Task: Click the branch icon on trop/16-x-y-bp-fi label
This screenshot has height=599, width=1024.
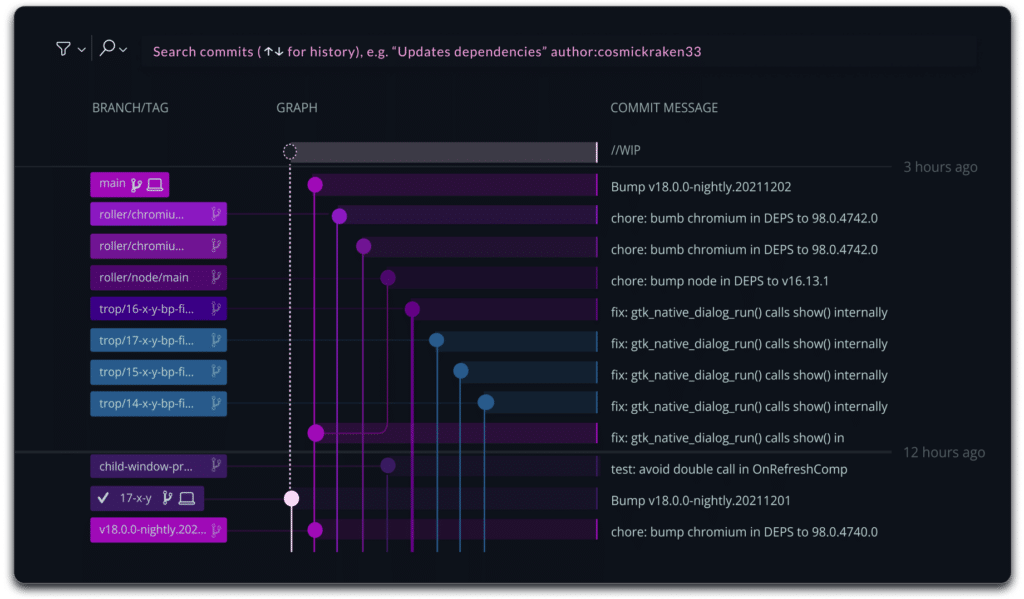Action: click(x=216, y=309)
